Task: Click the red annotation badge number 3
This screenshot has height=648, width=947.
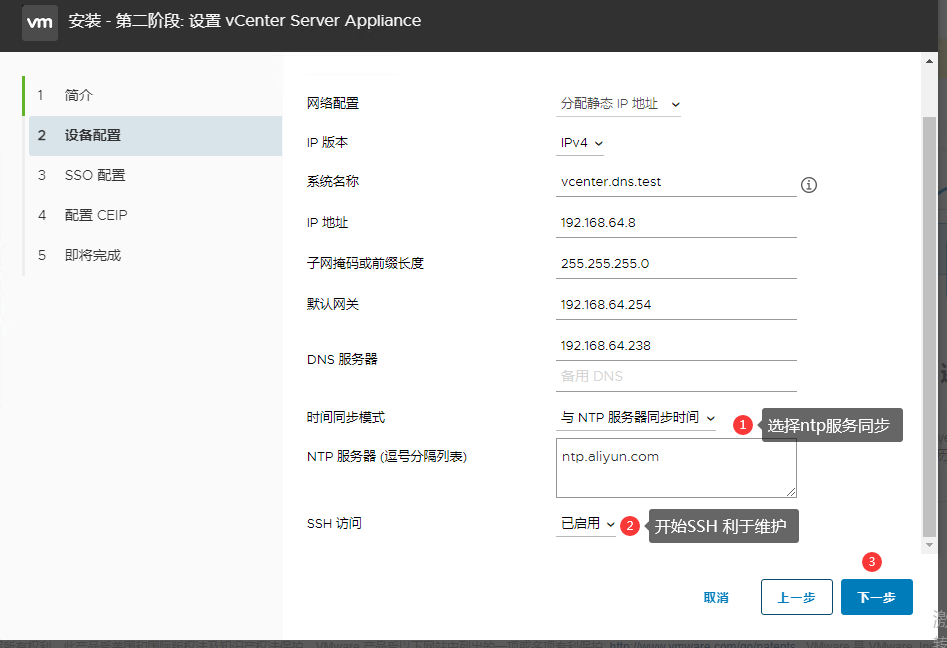Action: click(x=872, y=562)
